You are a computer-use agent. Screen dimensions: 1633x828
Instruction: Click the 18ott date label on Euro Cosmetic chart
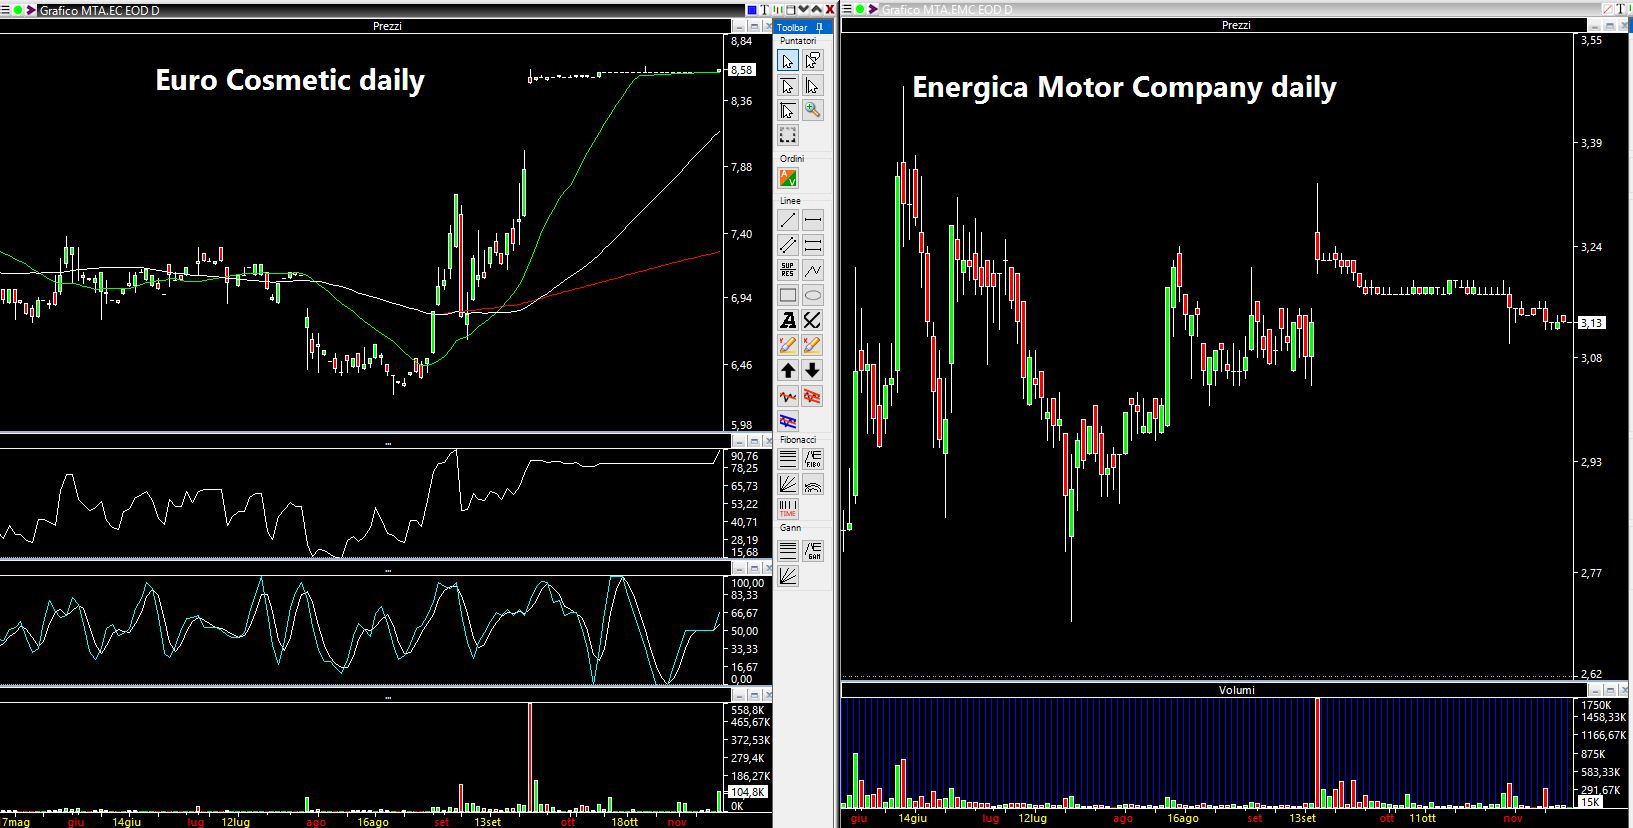click(x=624, y=822)
